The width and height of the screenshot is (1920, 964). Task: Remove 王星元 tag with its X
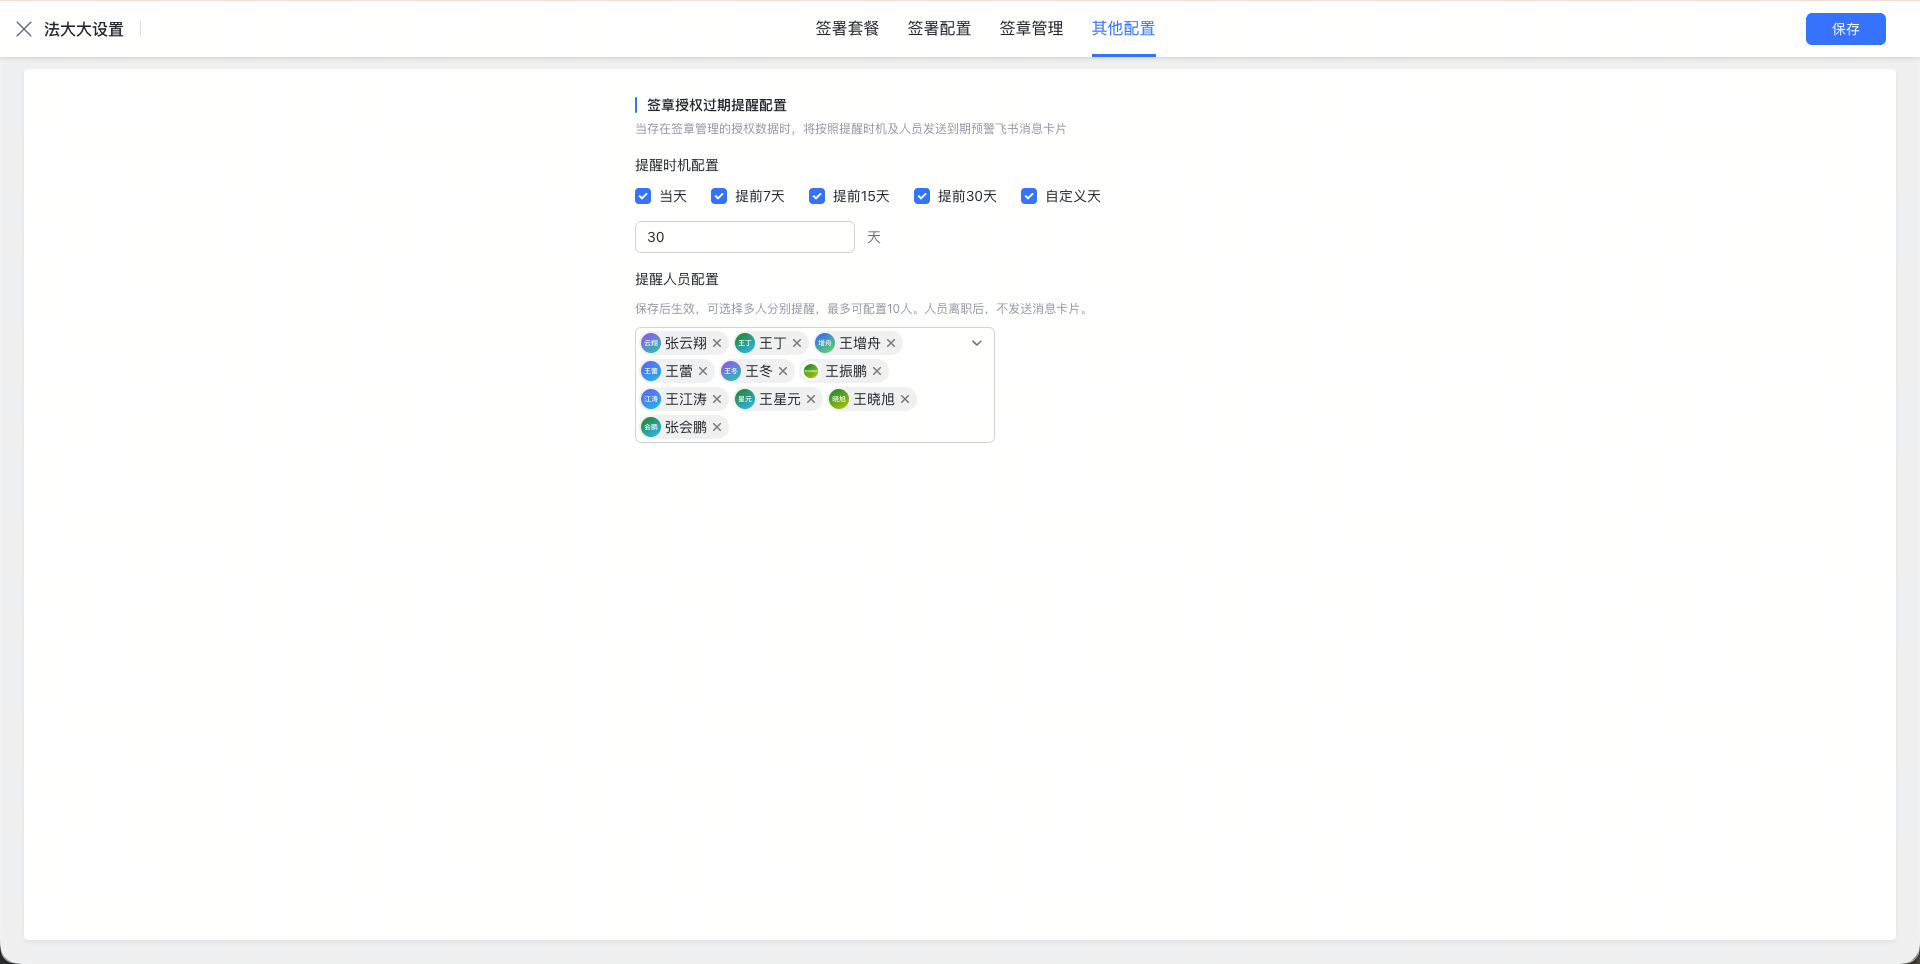click(811, 399)
